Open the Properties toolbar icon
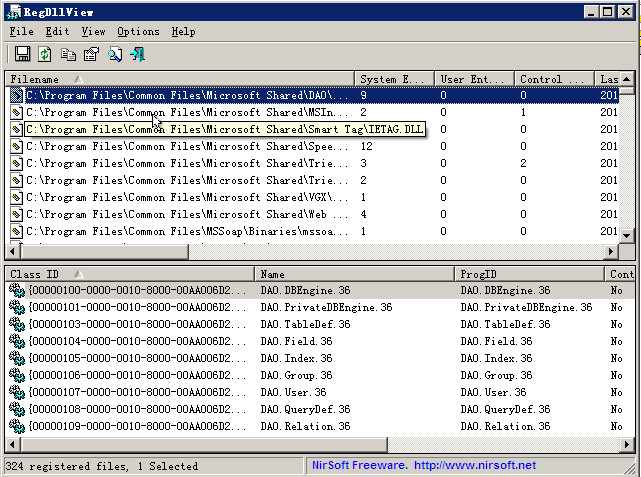This screenshot has height=477, width=641. pyautogui.click(x=92, y=54)
